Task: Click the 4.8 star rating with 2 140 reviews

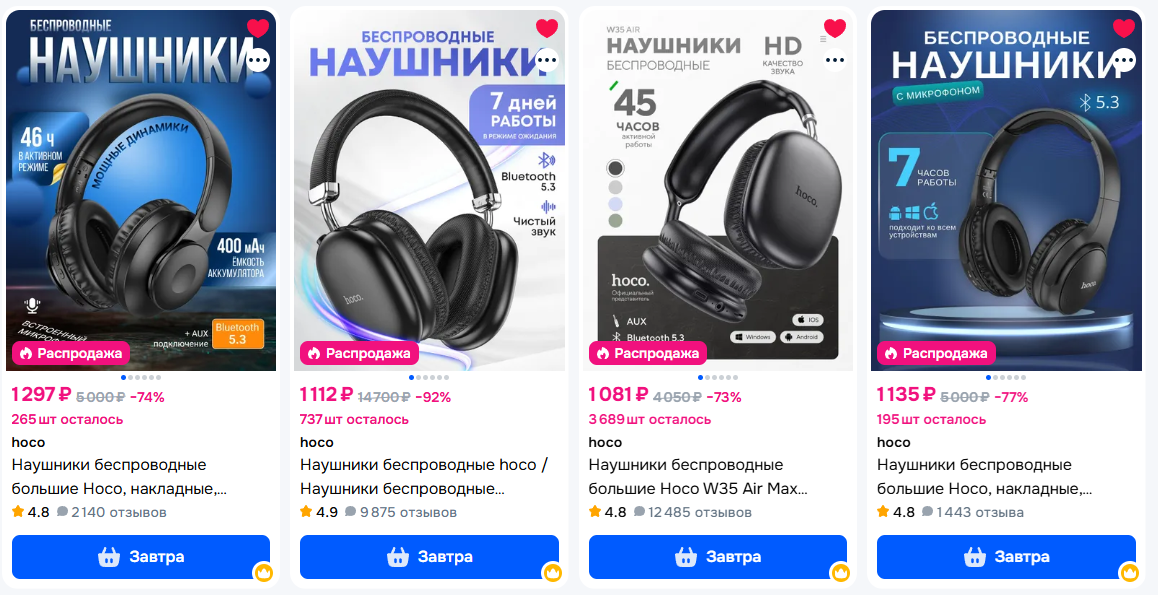Action: (30, 512)
